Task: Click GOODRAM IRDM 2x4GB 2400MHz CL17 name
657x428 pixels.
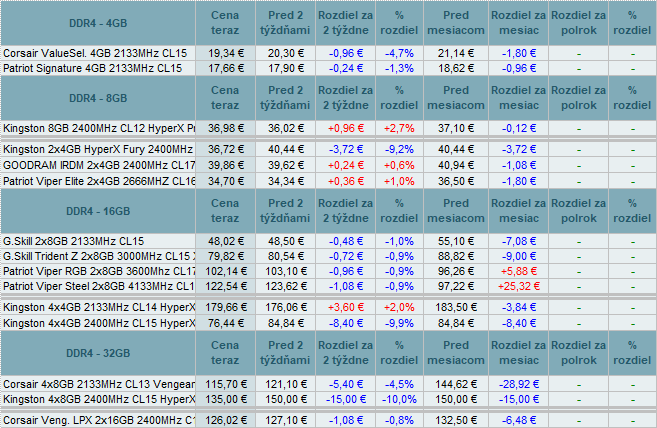Action: (x=99, y=165)
